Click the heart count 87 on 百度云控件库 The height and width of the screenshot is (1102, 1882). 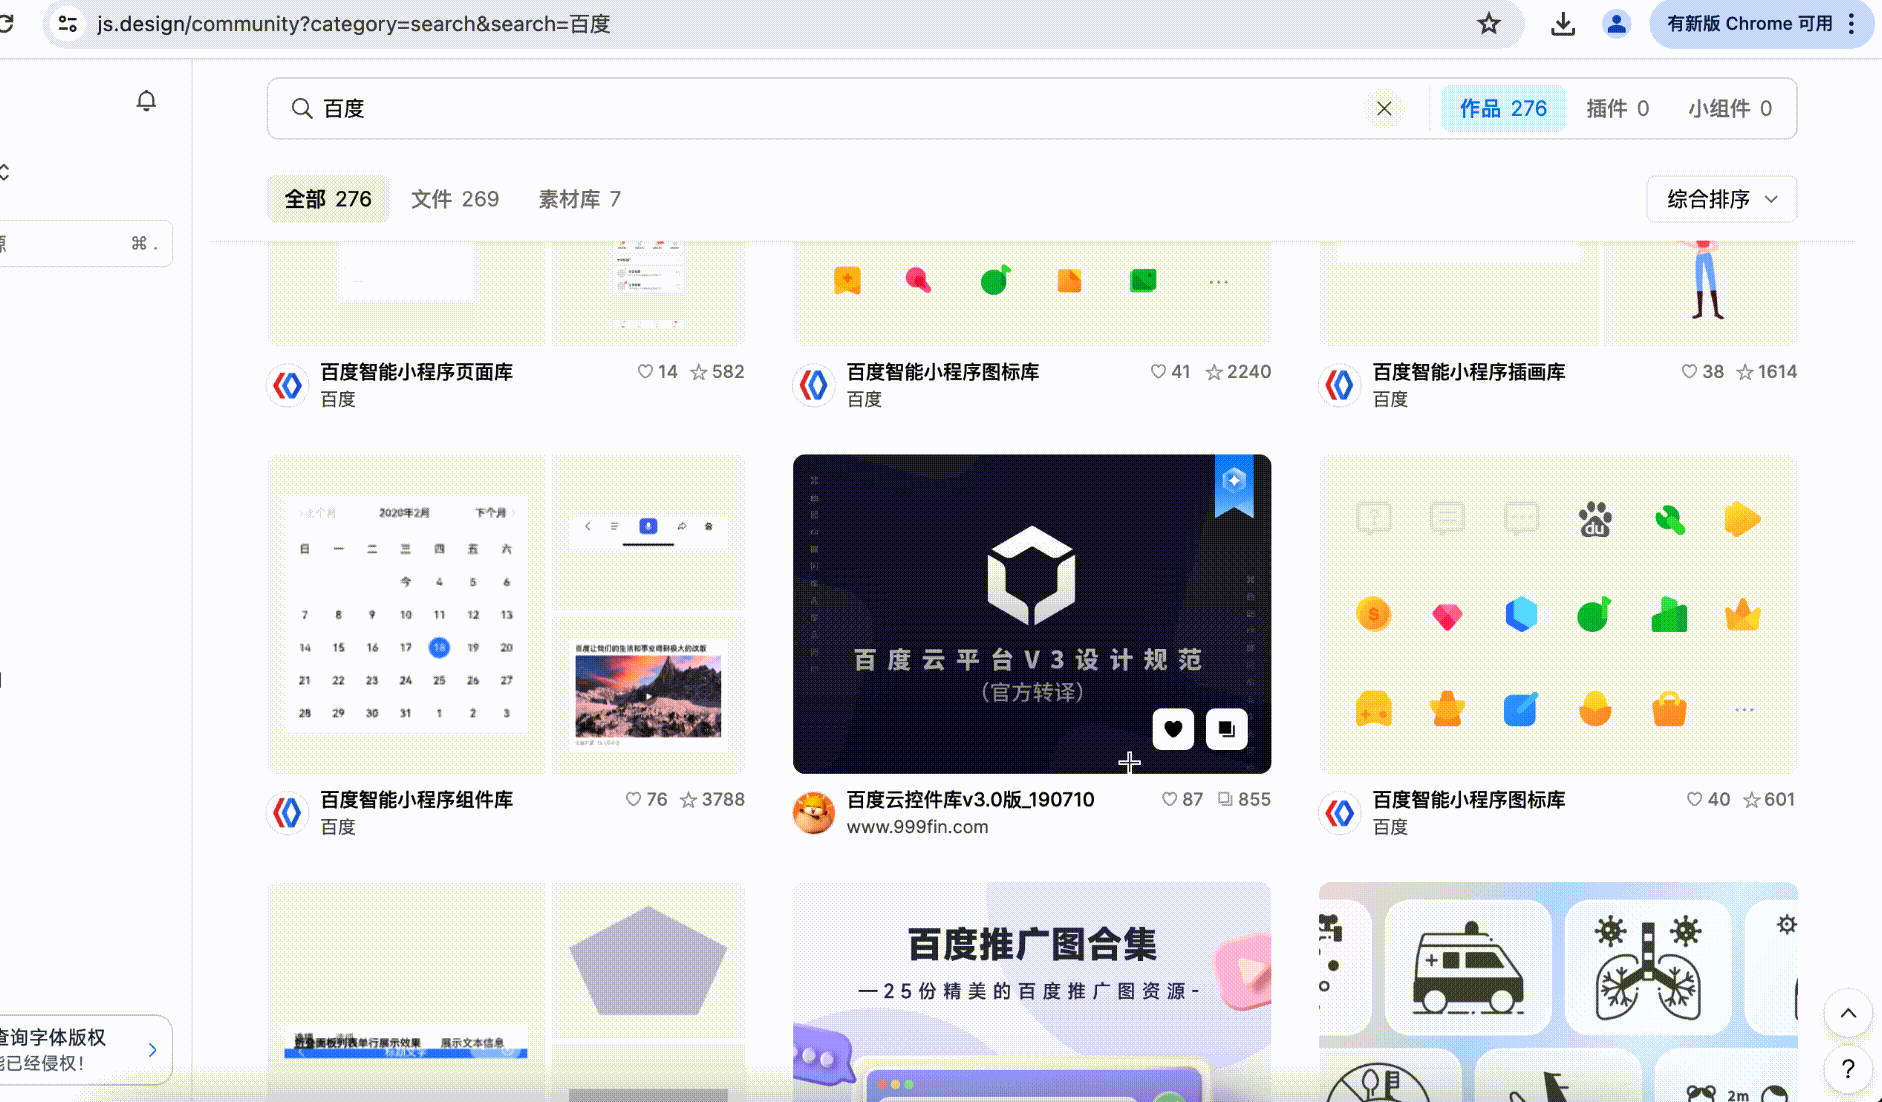tap(1182, 800)
